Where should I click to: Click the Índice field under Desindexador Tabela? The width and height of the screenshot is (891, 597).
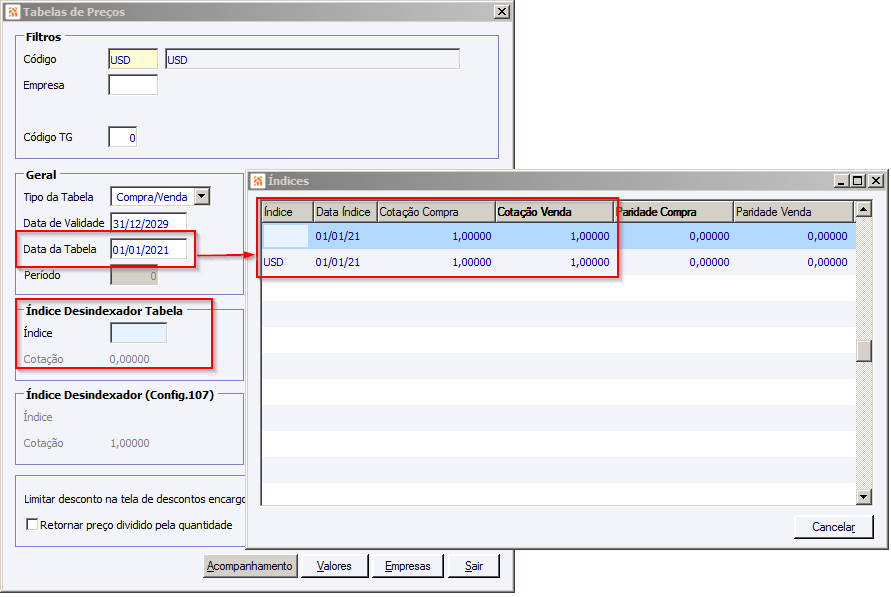coord(139,333)
